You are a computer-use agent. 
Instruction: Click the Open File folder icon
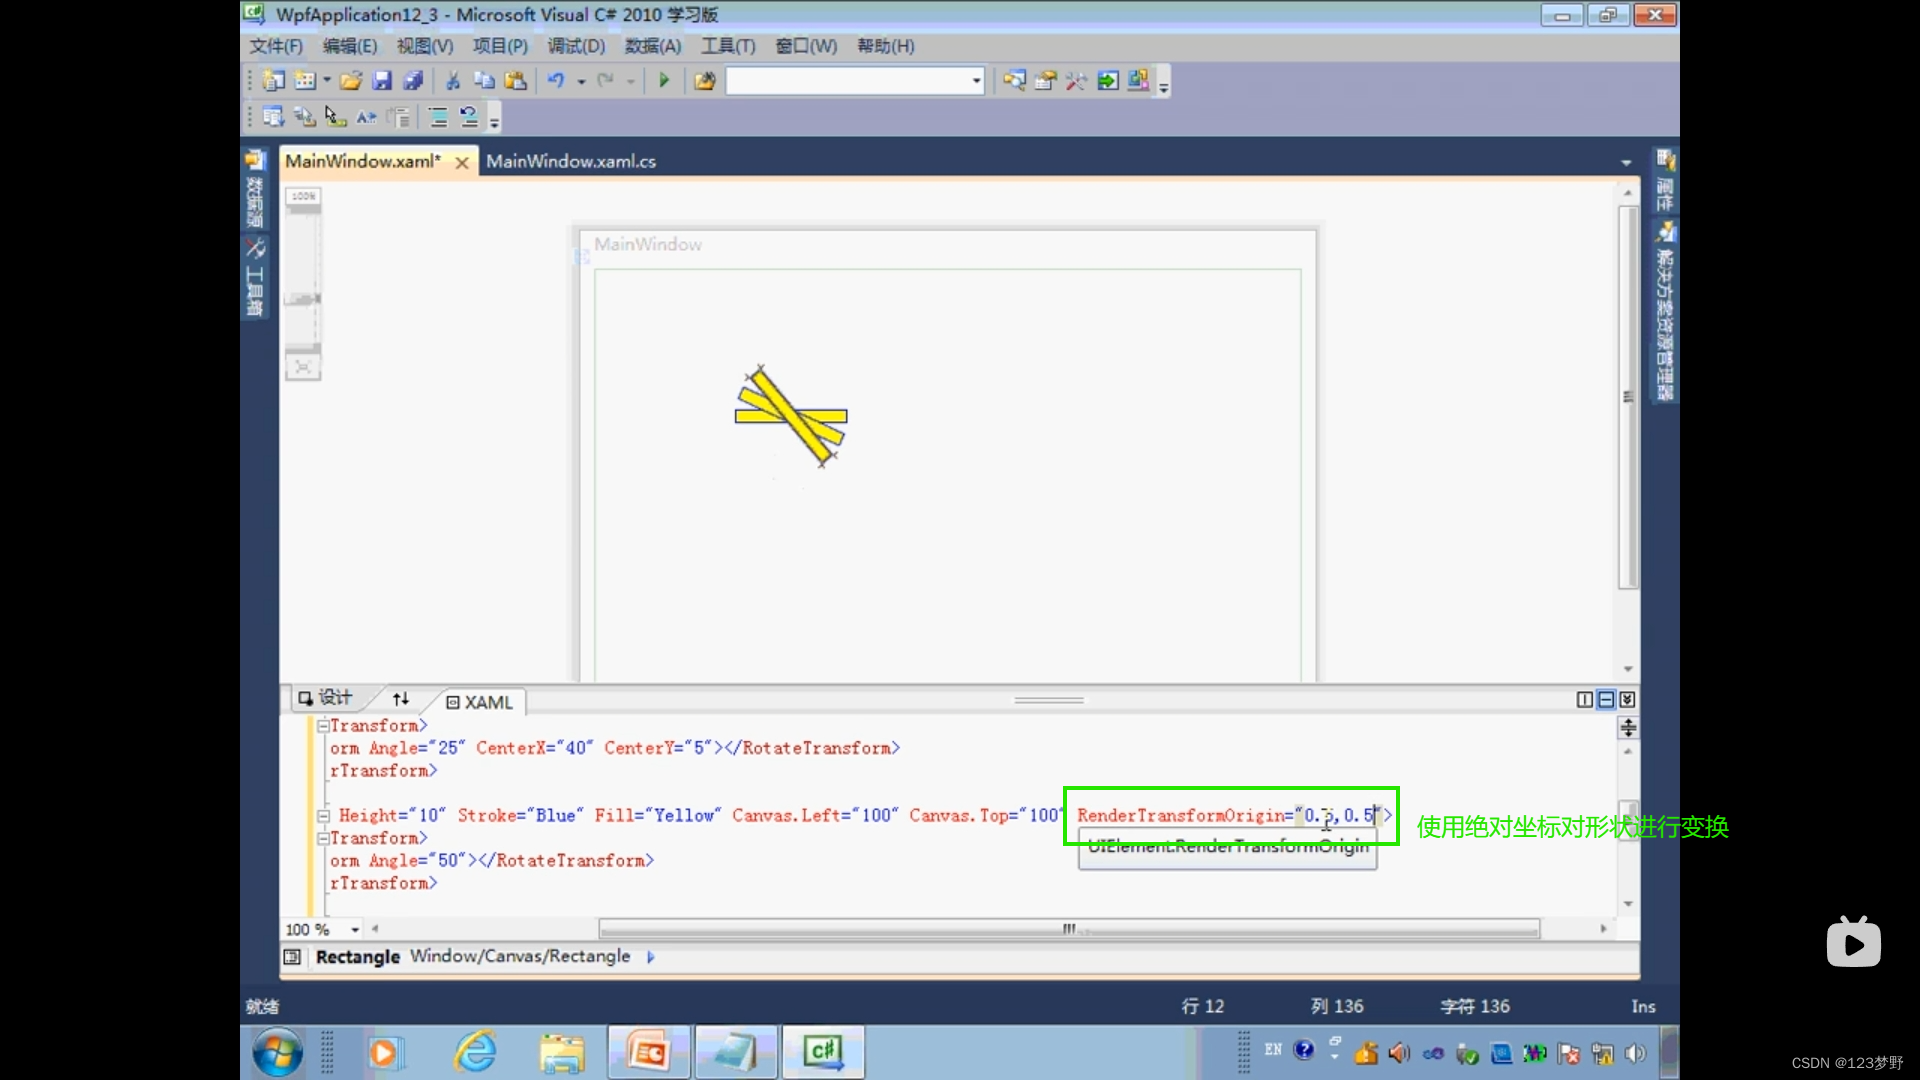point(351,81)
